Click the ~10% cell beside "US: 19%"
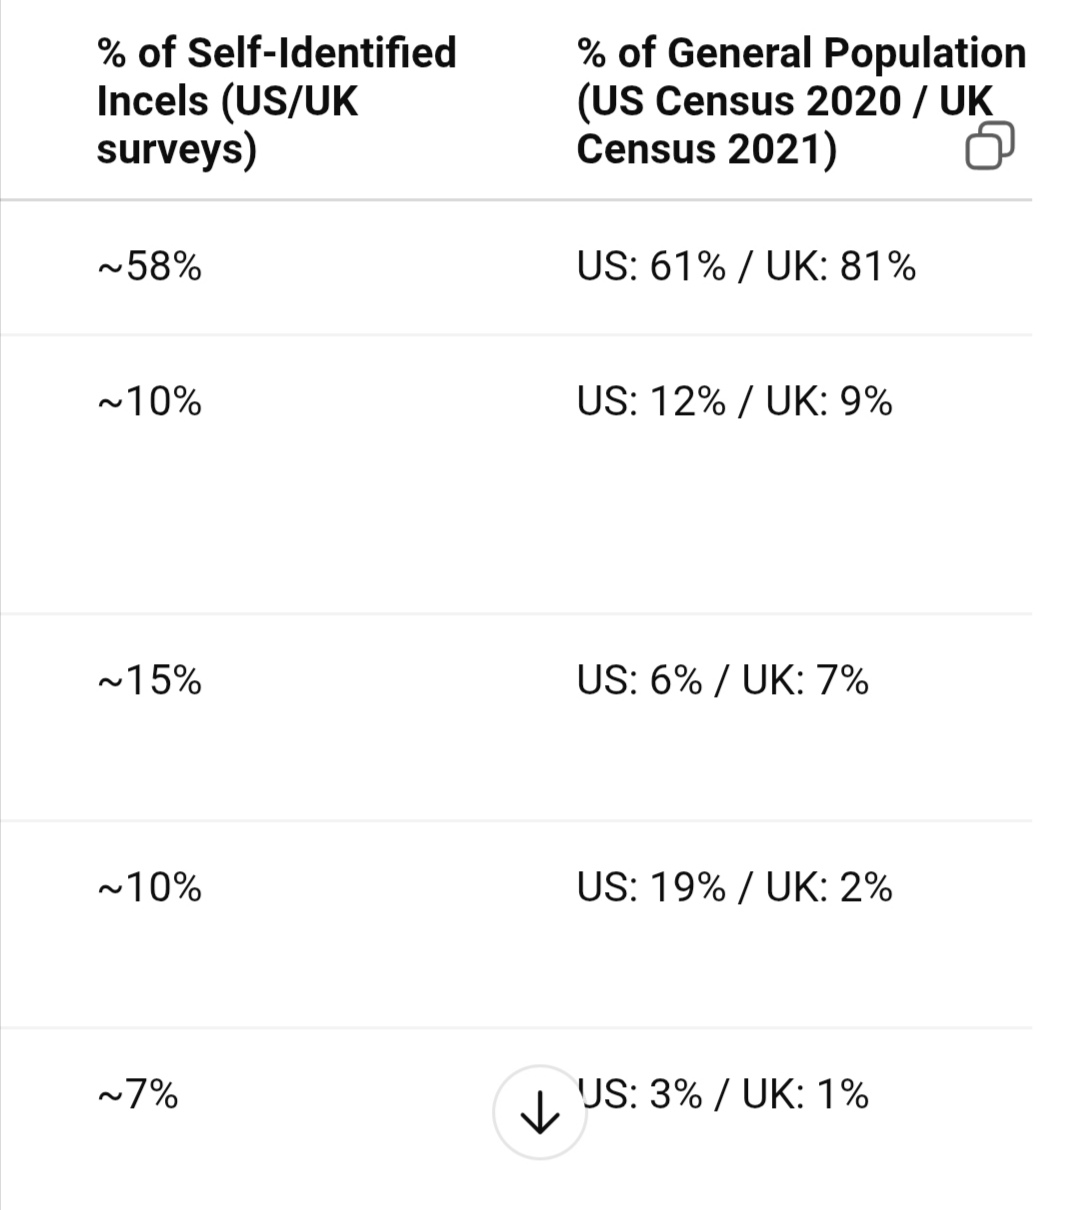1080x1210 pixels. click(x=150, y=888)
